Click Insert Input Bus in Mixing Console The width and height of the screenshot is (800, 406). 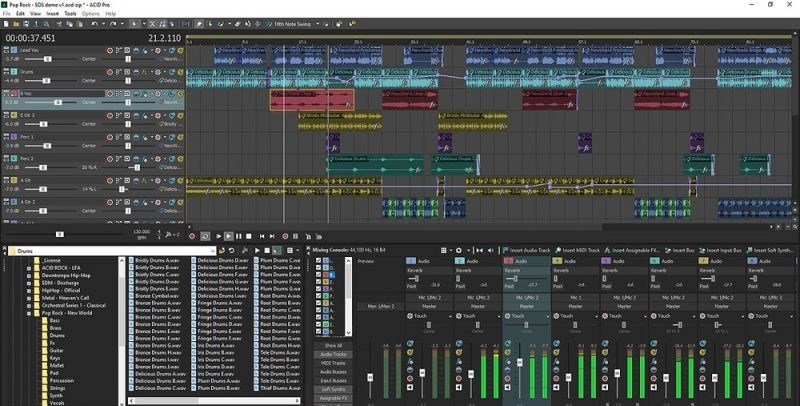tap(720, 250)
